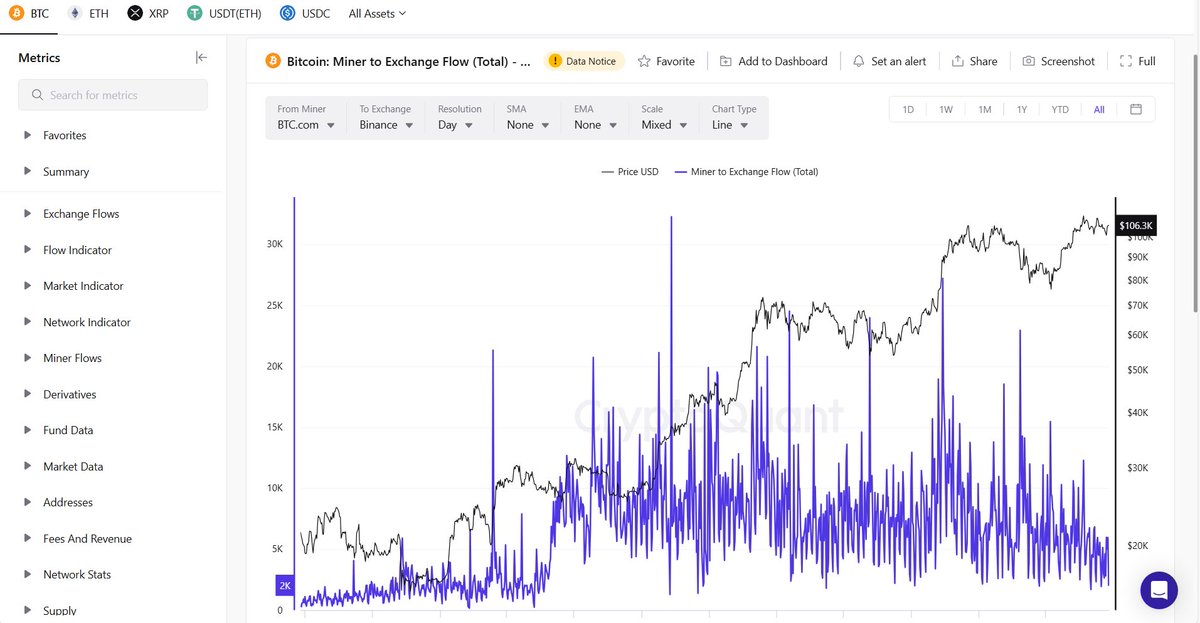Open the chat support widget
Viewport: 1200px width, 623px height.
[x=1159, y=590]
